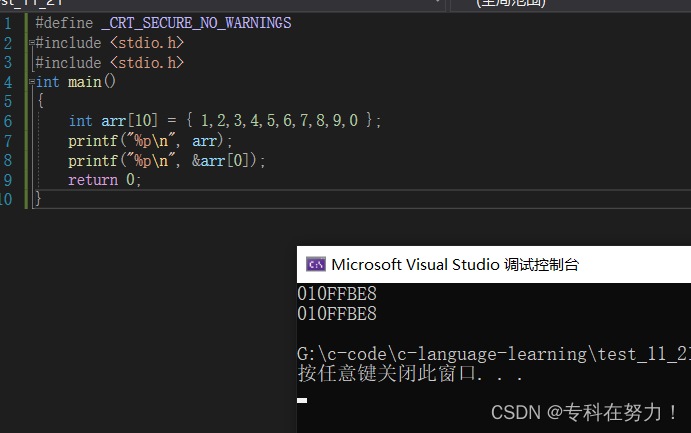Click the main function name
Screen dimensions: 691x433
tap(85, 82)
